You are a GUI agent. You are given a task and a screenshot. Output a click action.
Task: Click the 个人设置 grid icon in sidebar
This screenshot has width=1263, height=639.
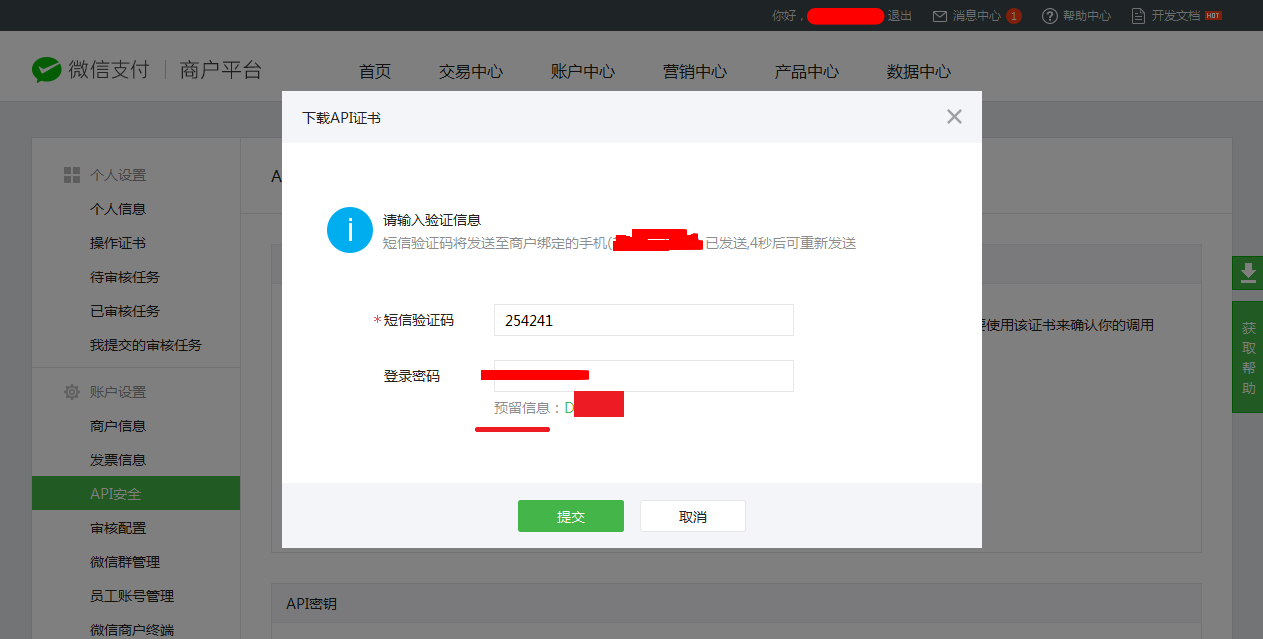tap(72, 175)
